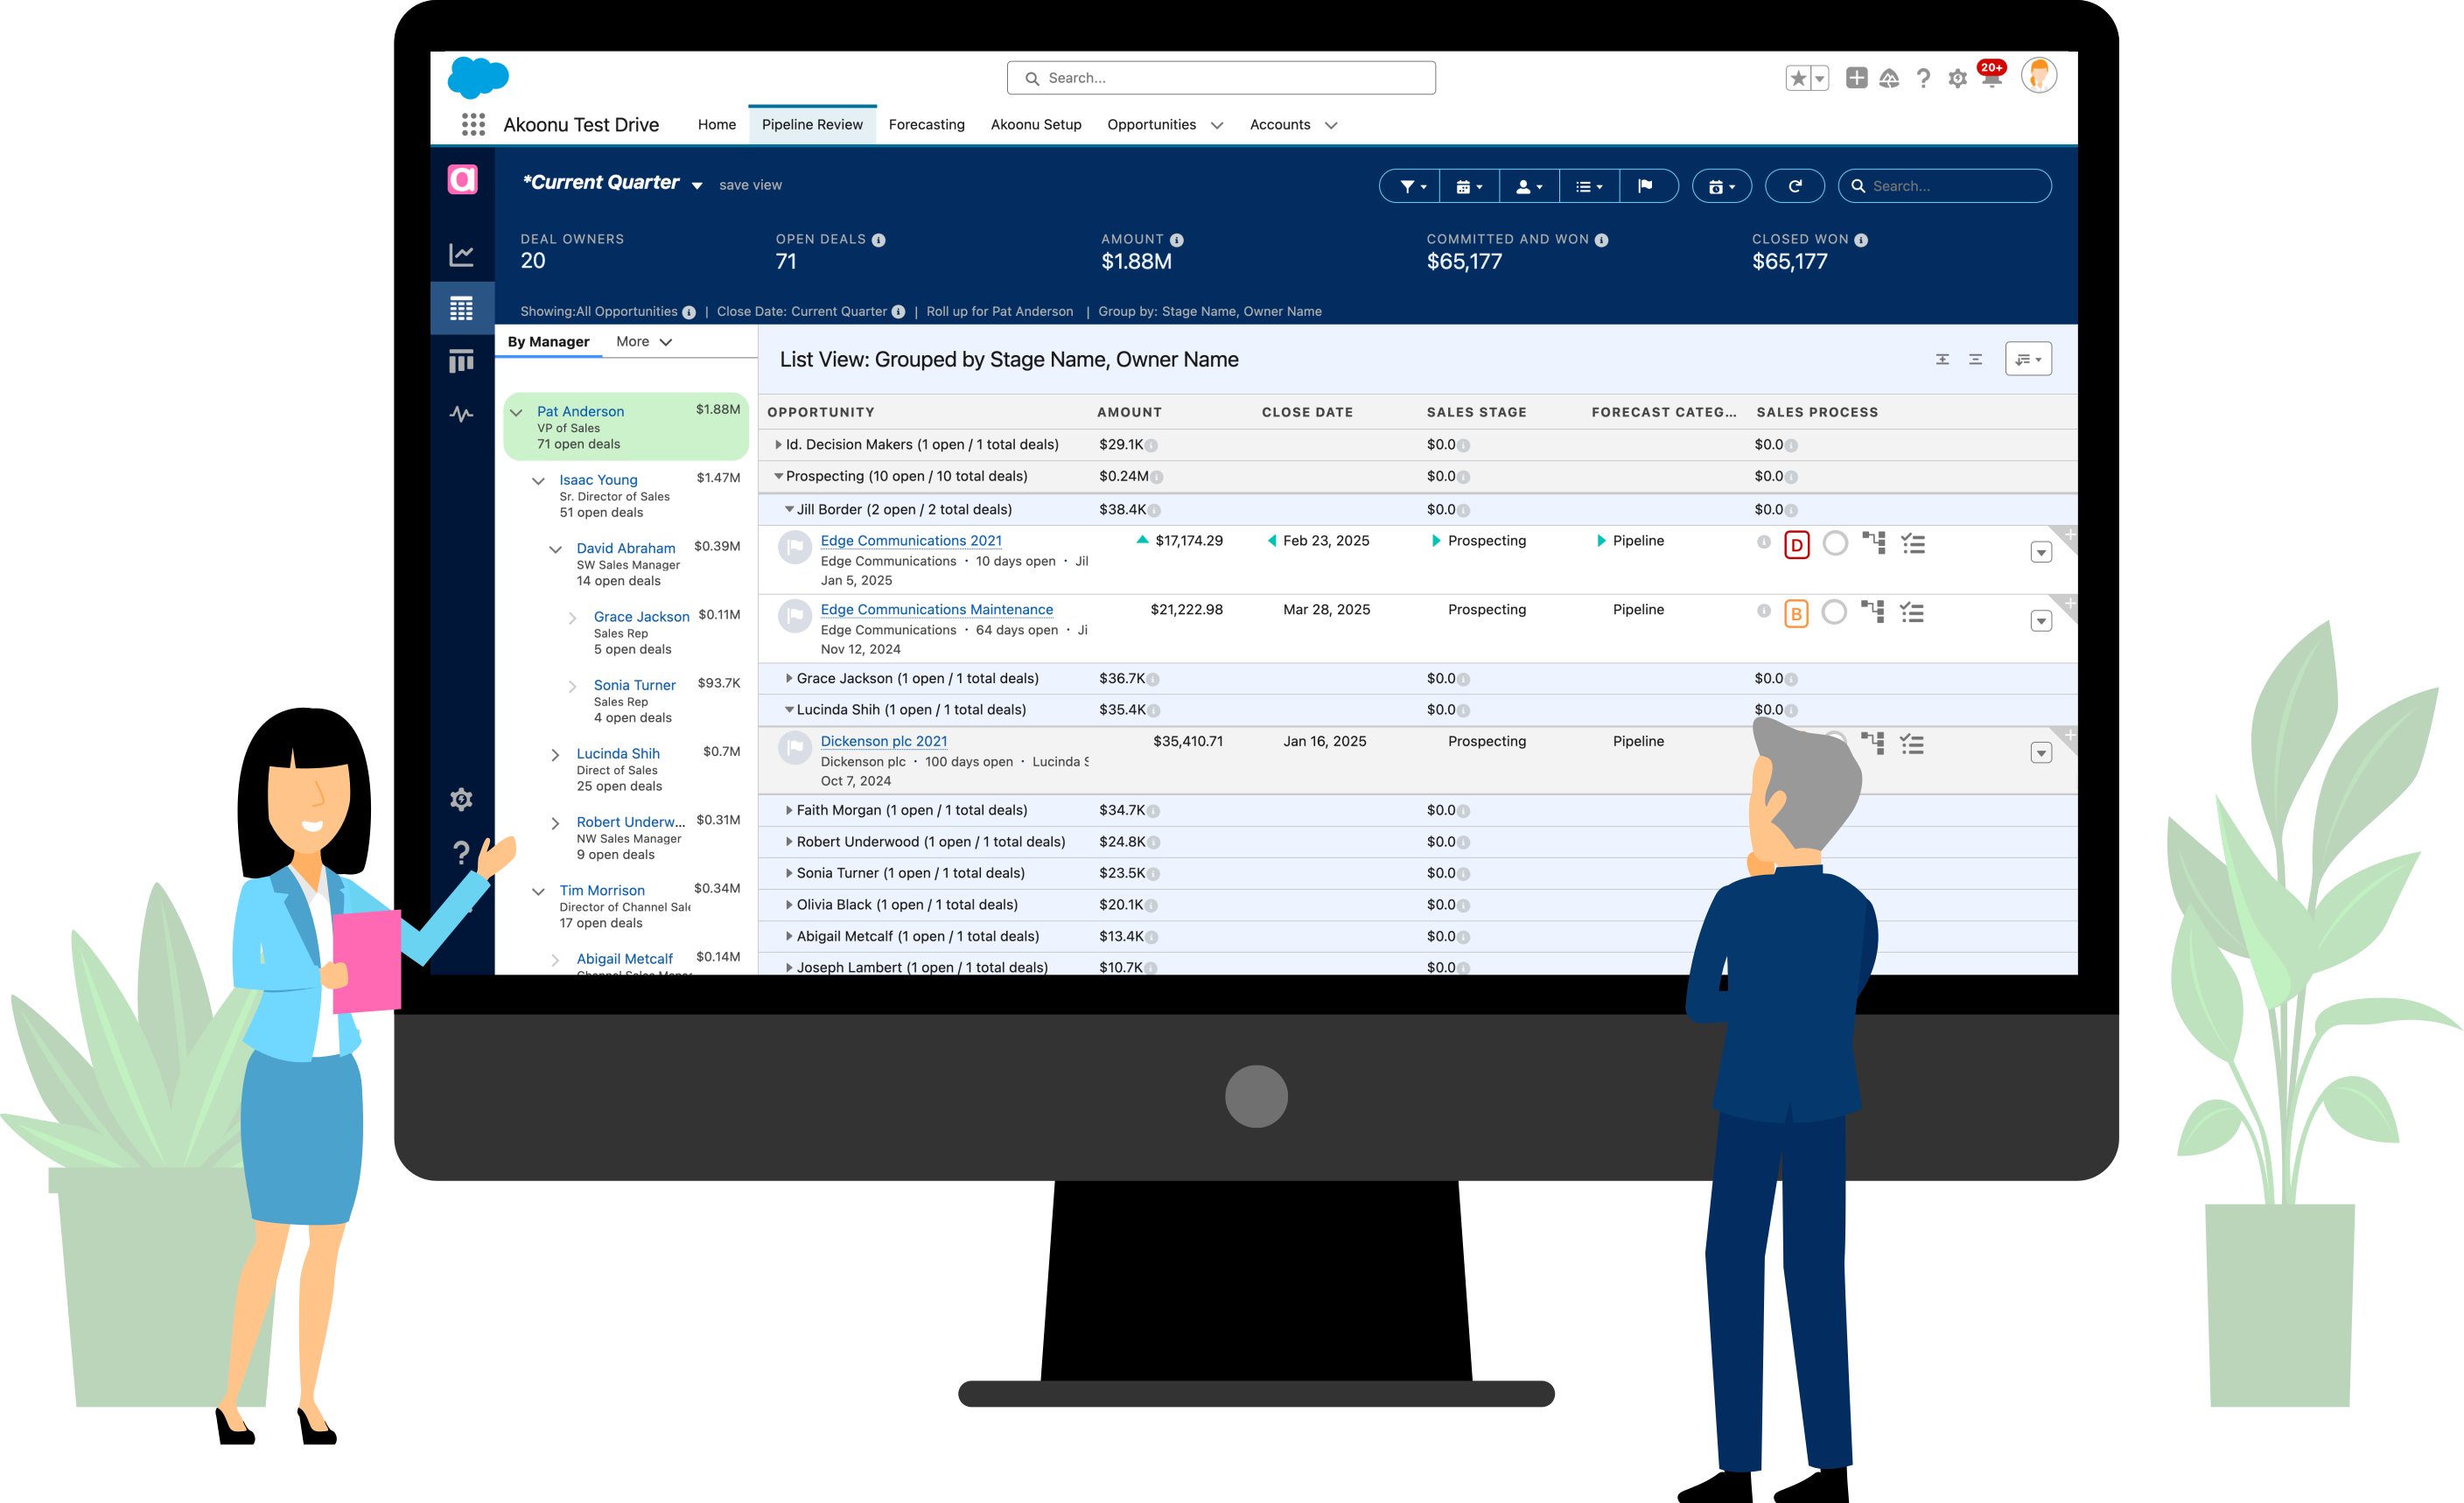Image resolution: width=2464 pixels, height=1503 pixels.
Task: Expand the Id. Decision Makers group
Action: click(x=778, y=444)
